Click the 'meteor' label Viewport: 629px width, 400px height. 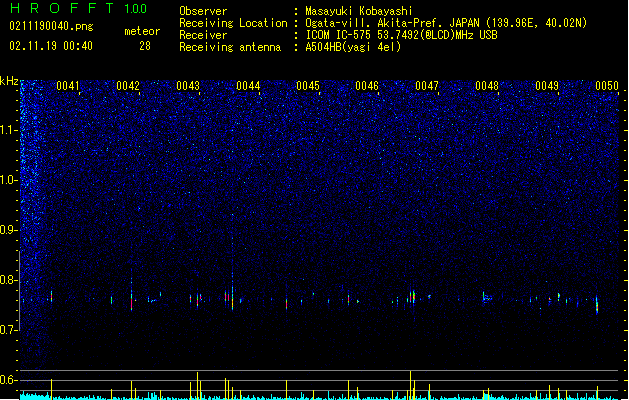point(142,31)
